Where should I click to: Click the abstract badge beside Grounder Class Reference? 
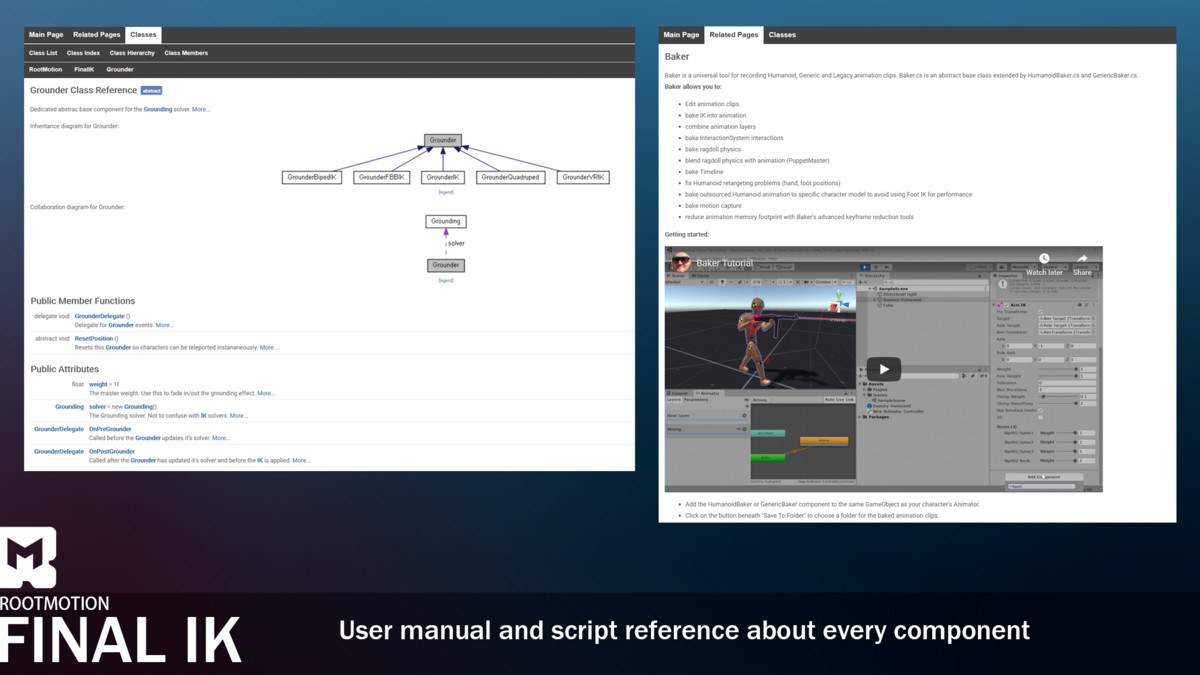[151, 90]
